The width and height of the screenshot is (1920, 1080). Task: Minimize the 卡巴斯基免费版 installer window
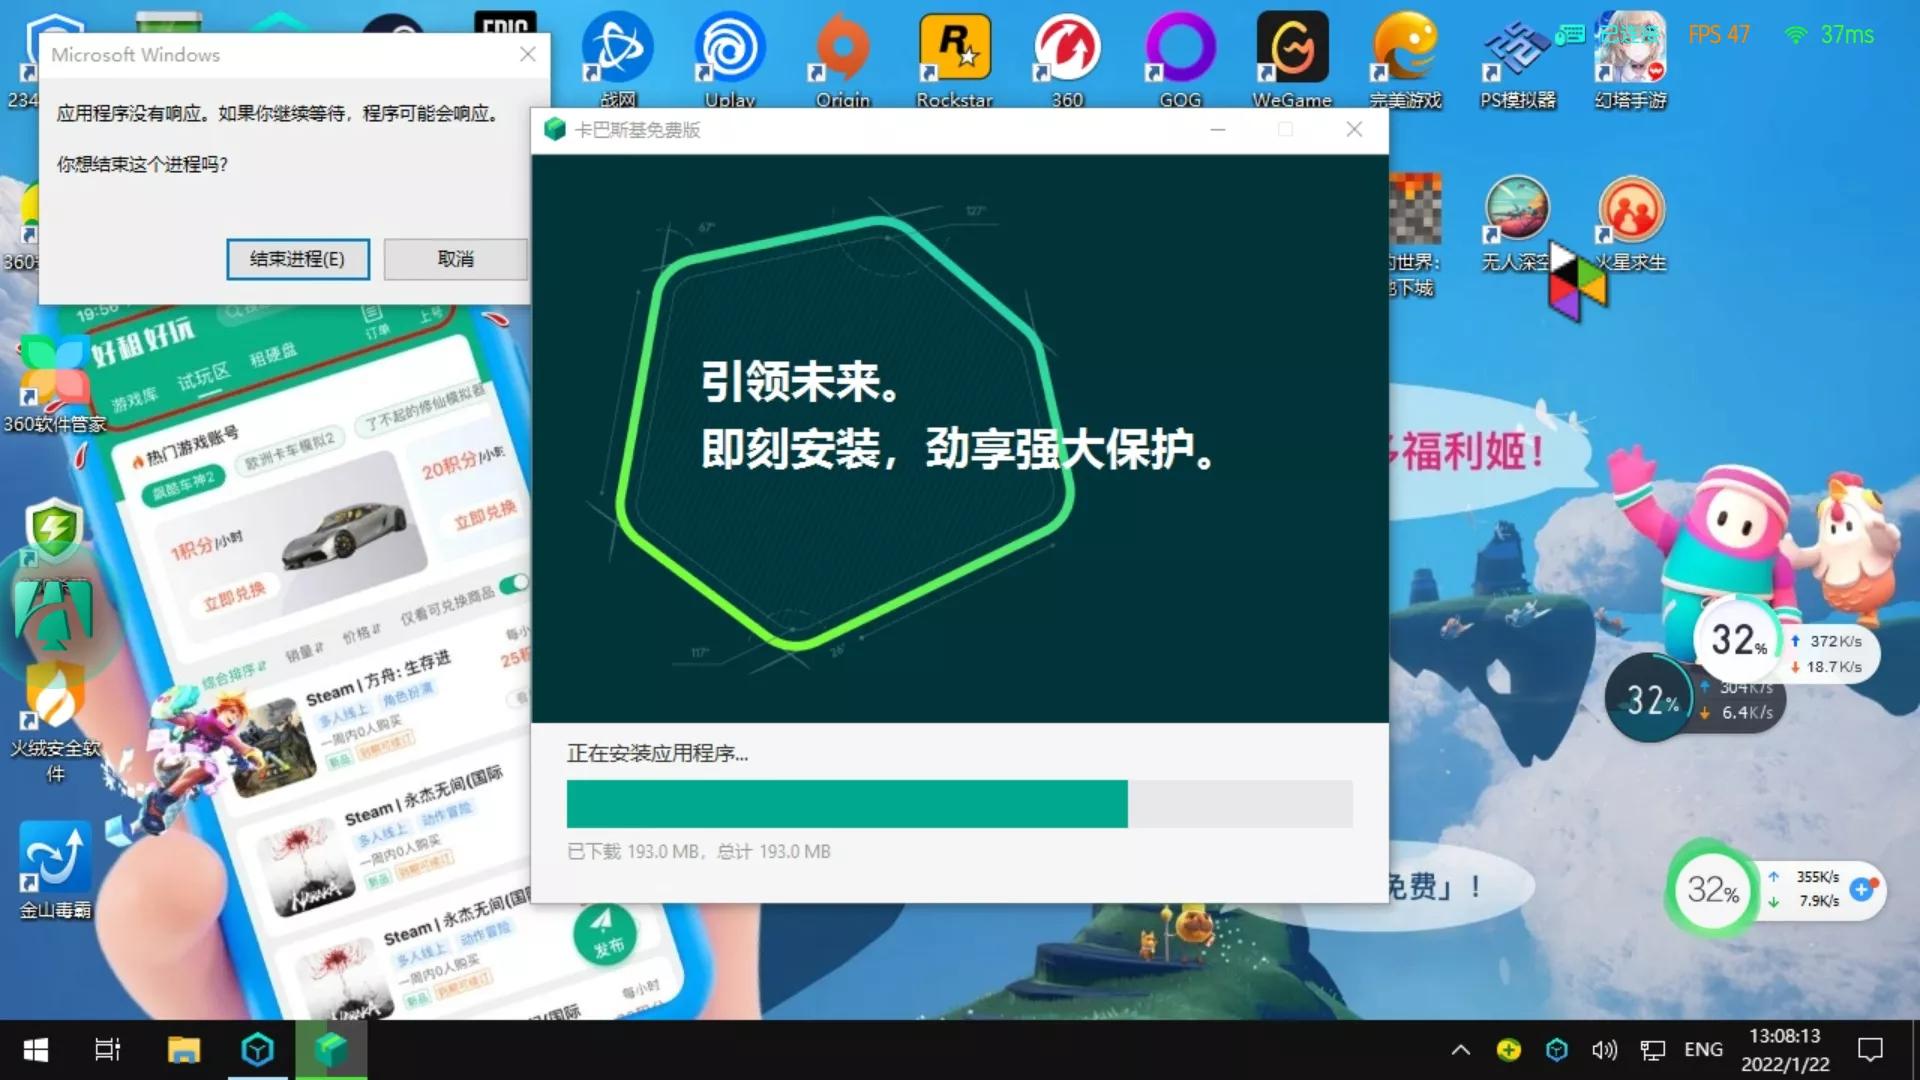coord(1217,130)
